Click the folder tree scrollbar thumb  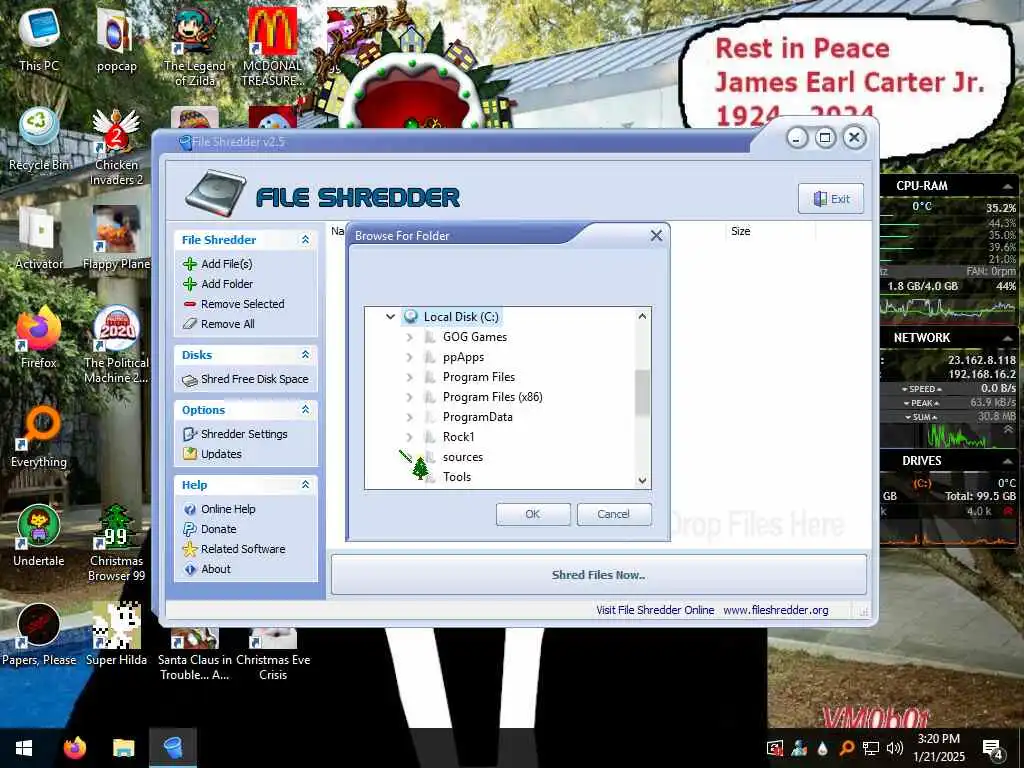[643, 392]
